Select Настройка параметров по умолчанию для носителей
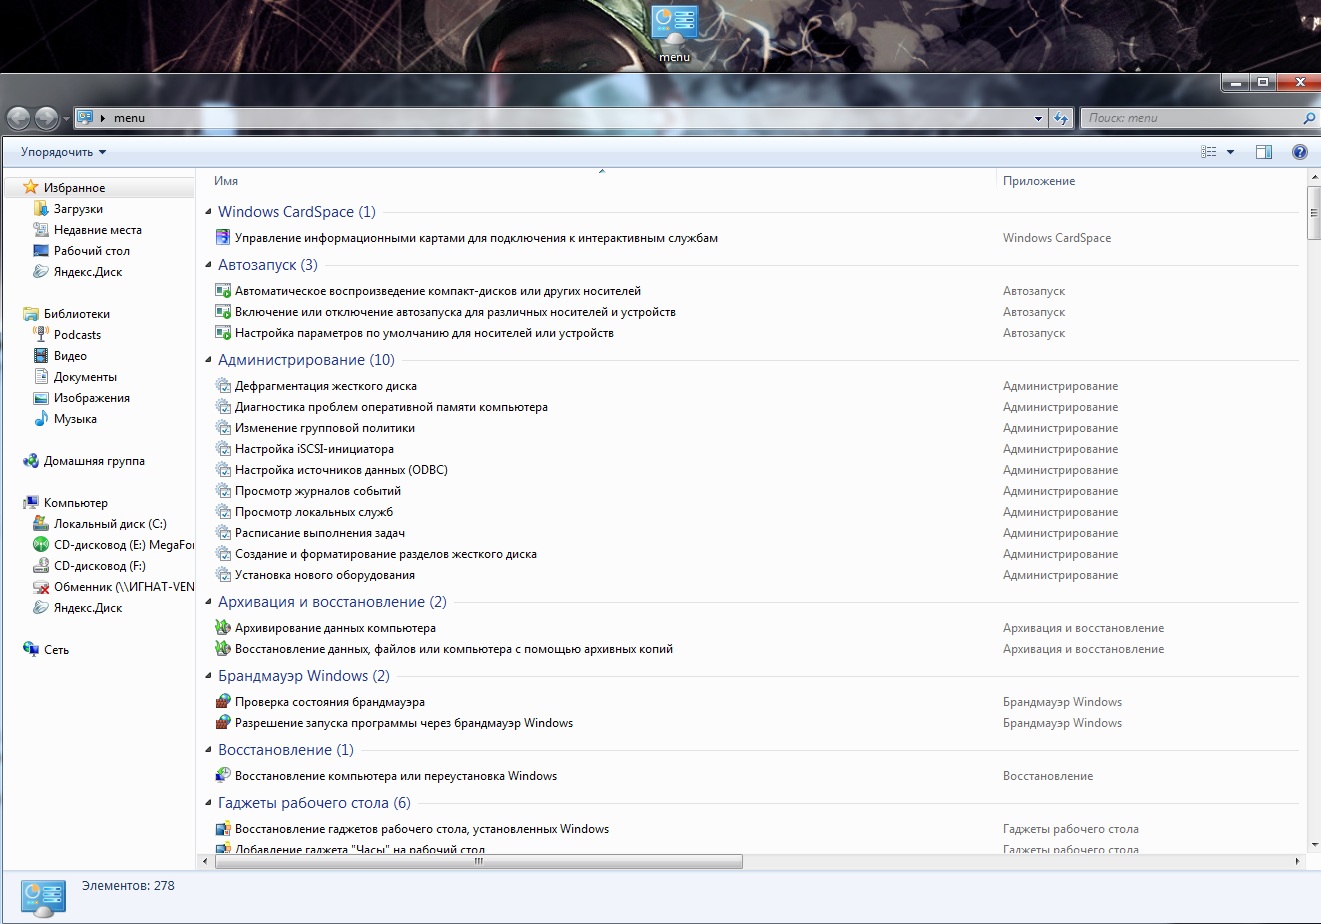This screenshot has height=924, width=1321. 424,333
